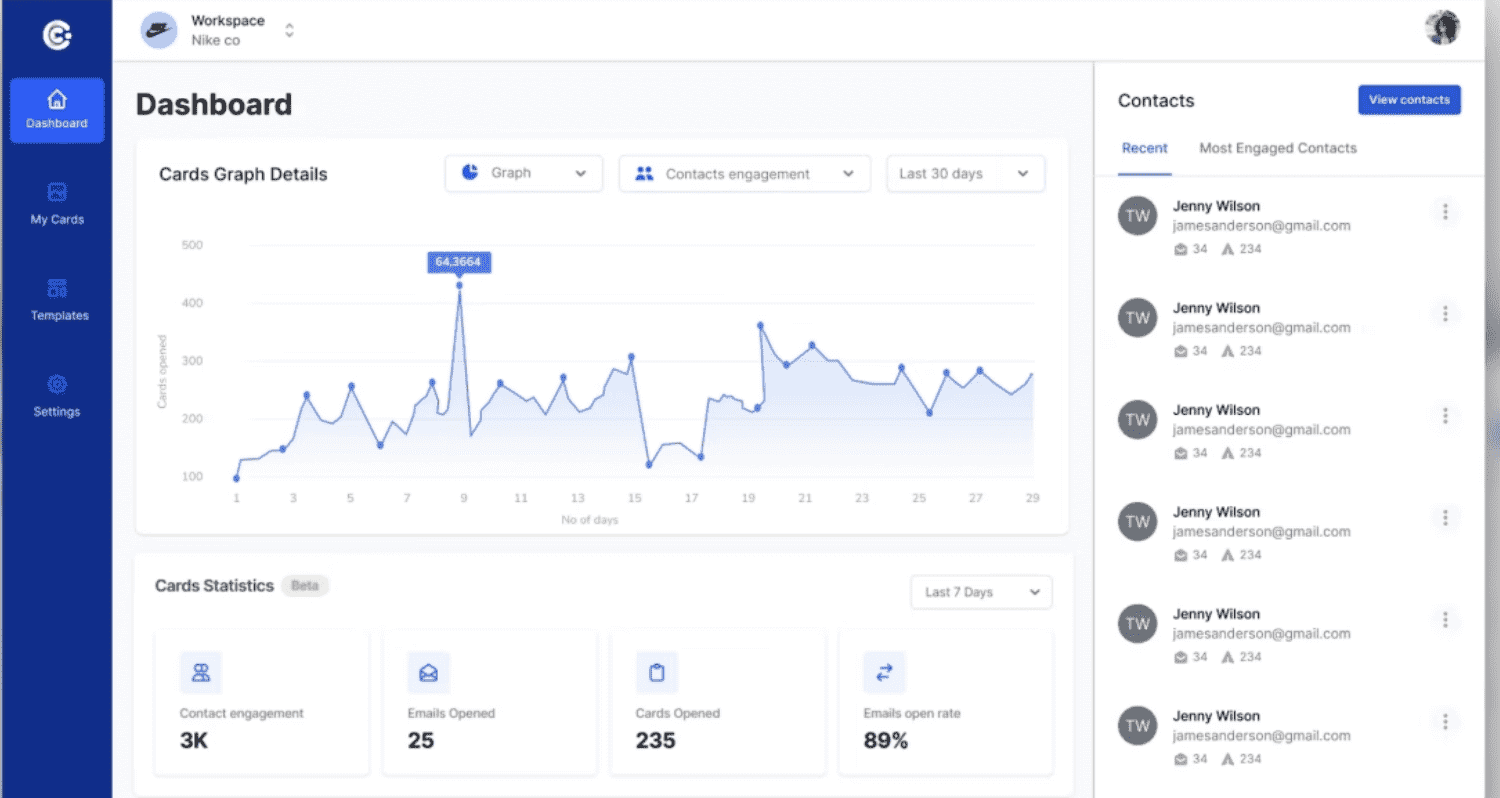Select the Dashboard item in sidebar
This screenshot has width=1500, height=798.
[x=57, y=110]
